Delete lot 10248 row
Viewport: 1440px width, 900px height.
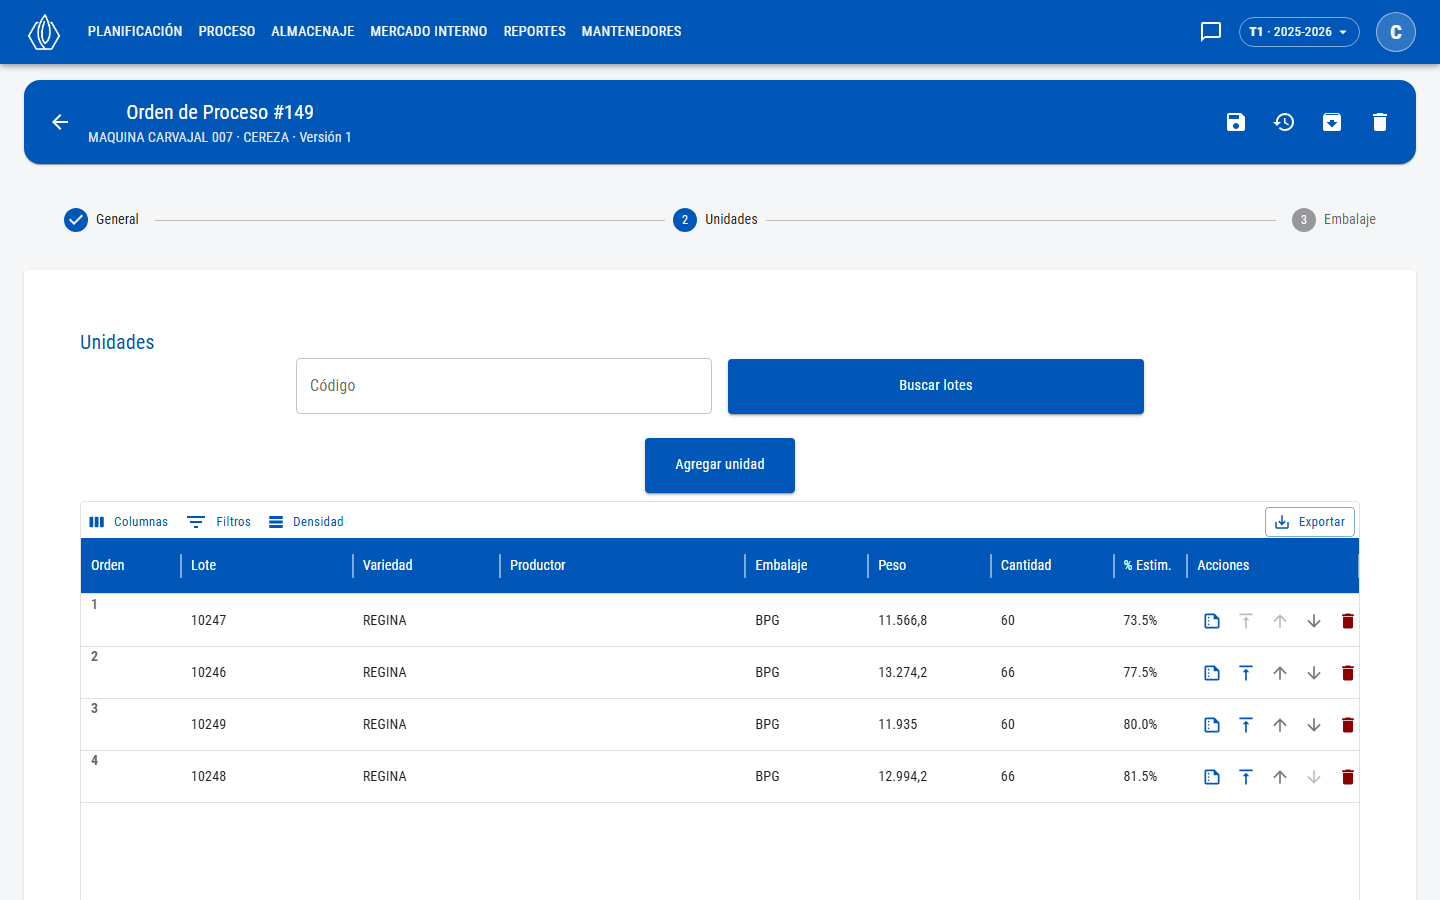point(1348,777)
